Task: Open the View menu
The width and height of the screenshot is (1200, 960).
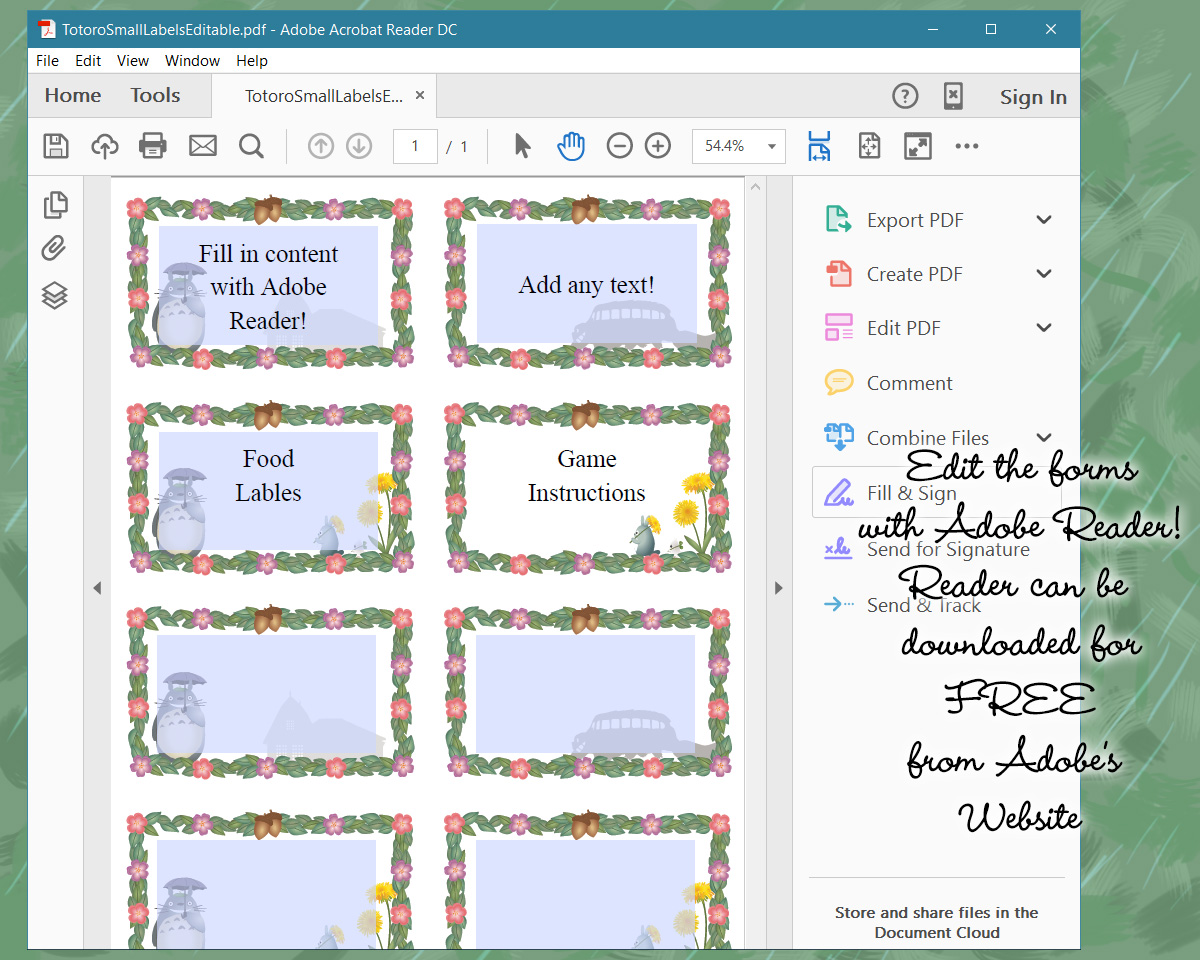Action: click(133, 60)
